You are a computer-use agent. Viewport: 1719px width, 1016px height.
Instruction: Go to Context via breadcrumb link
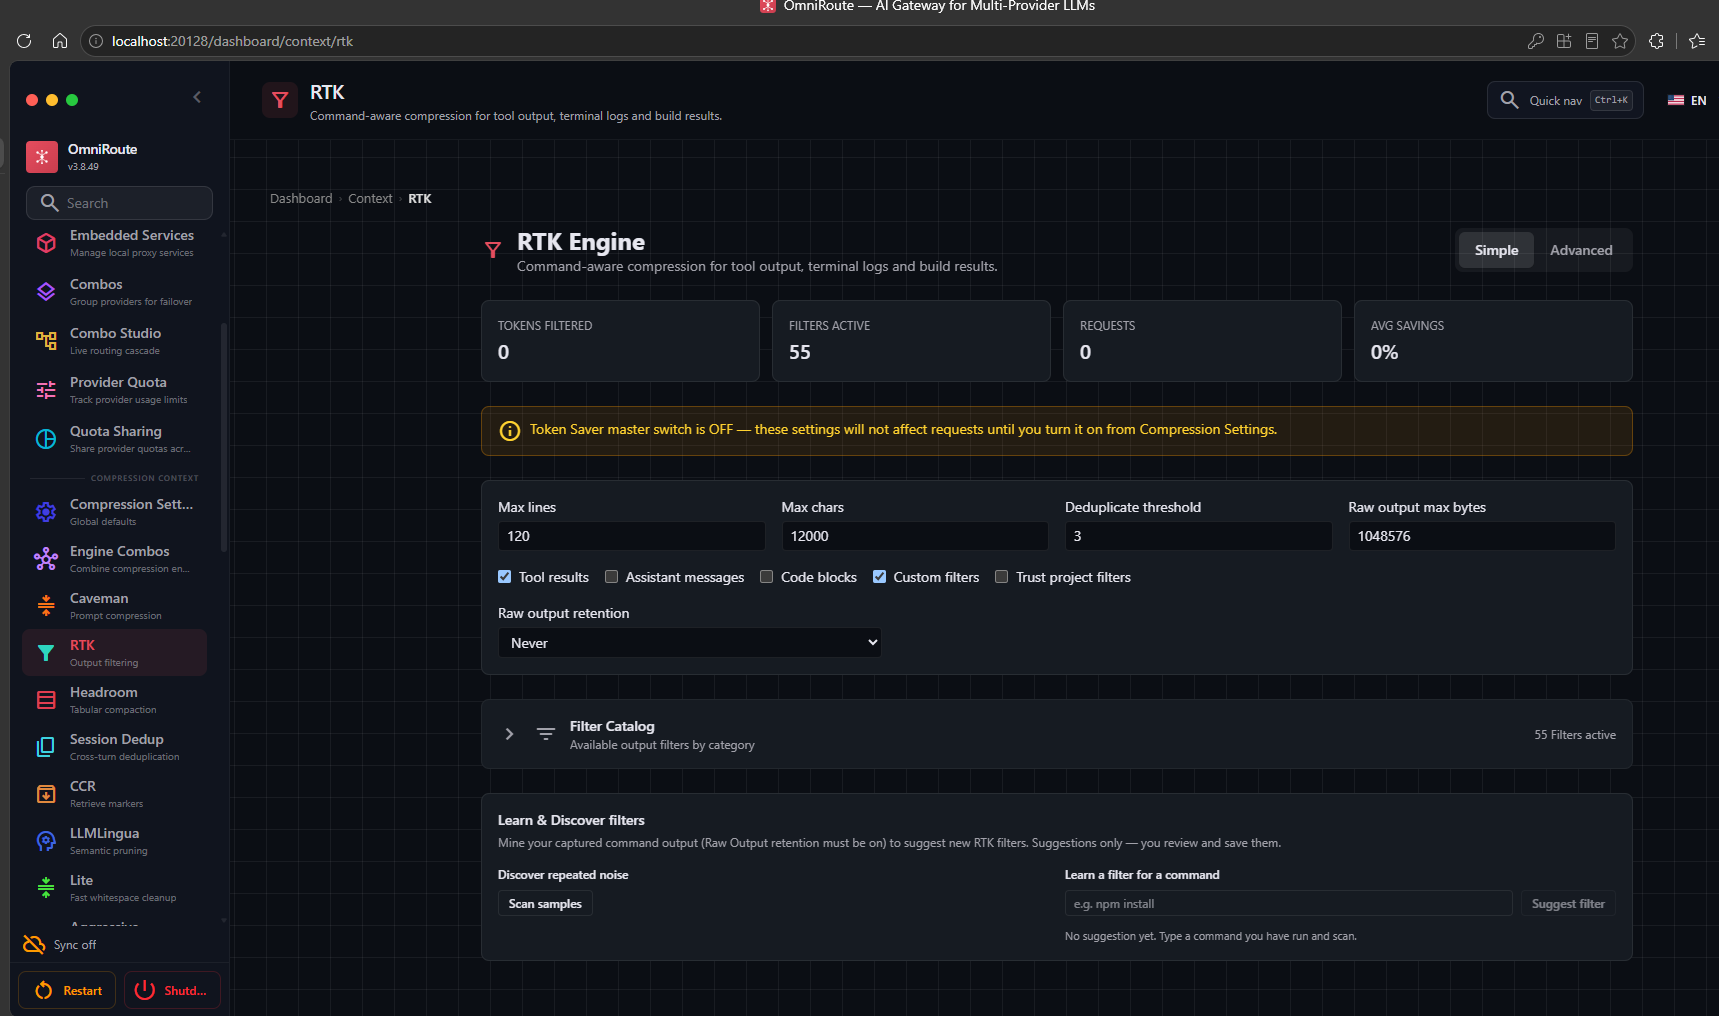(x=370, y=199)
